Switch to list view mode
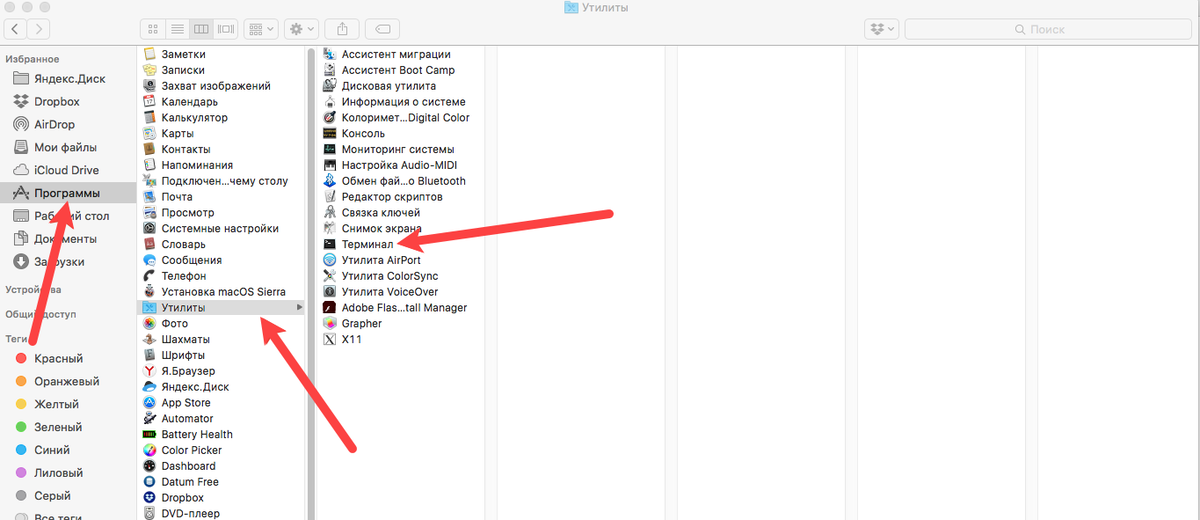 pyautogui.click(x=177, y=30)
